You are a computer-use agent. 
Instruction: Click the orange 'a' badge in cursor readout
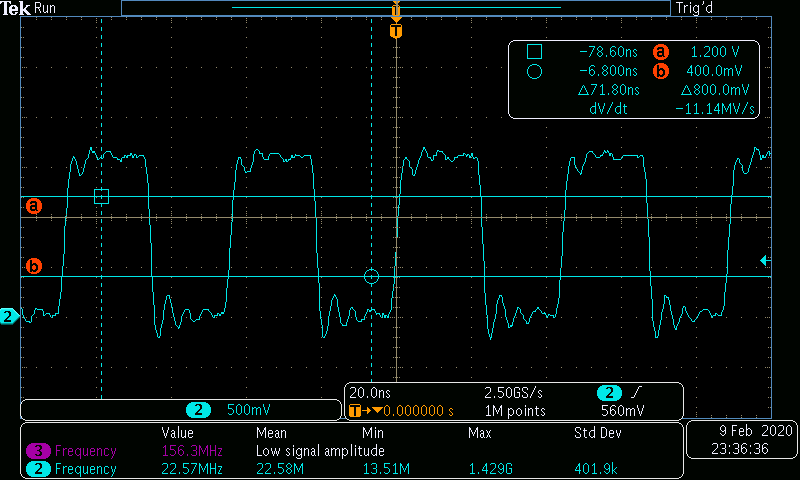point(660,52)
